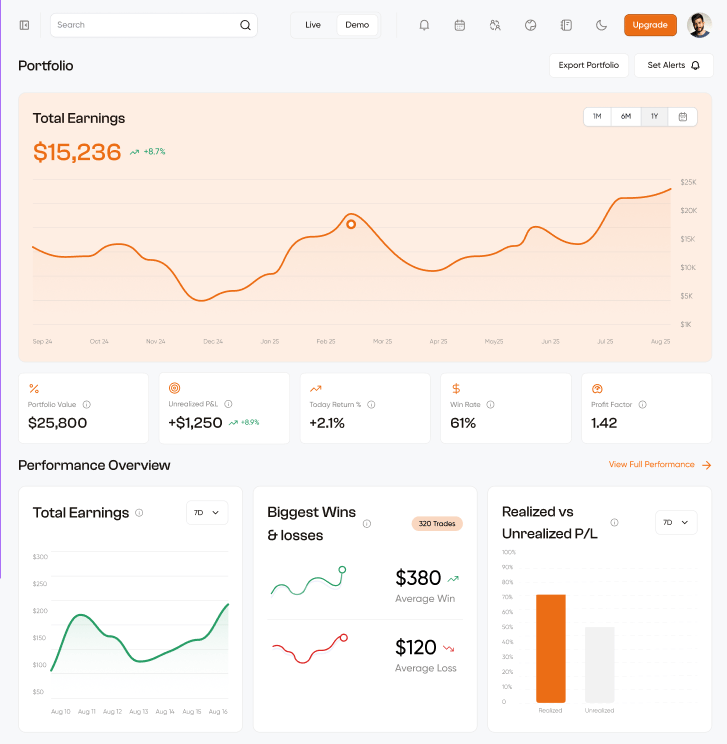
Task: Open the custom date range calendar icon
Action: click(682, 117)
